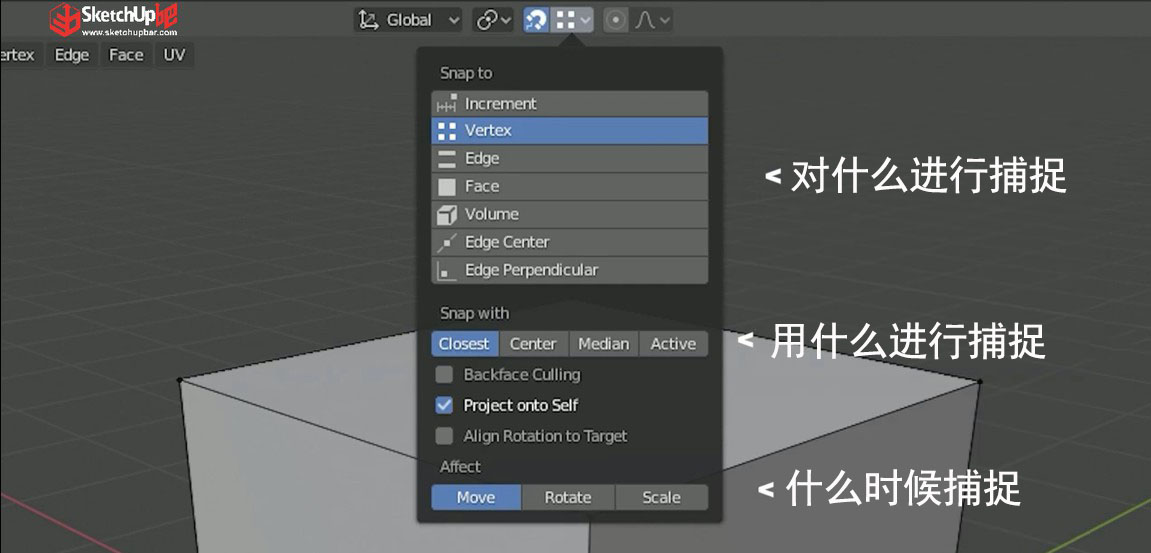
Task: Toggle the snap magnet icon
Action: (536, 20)
